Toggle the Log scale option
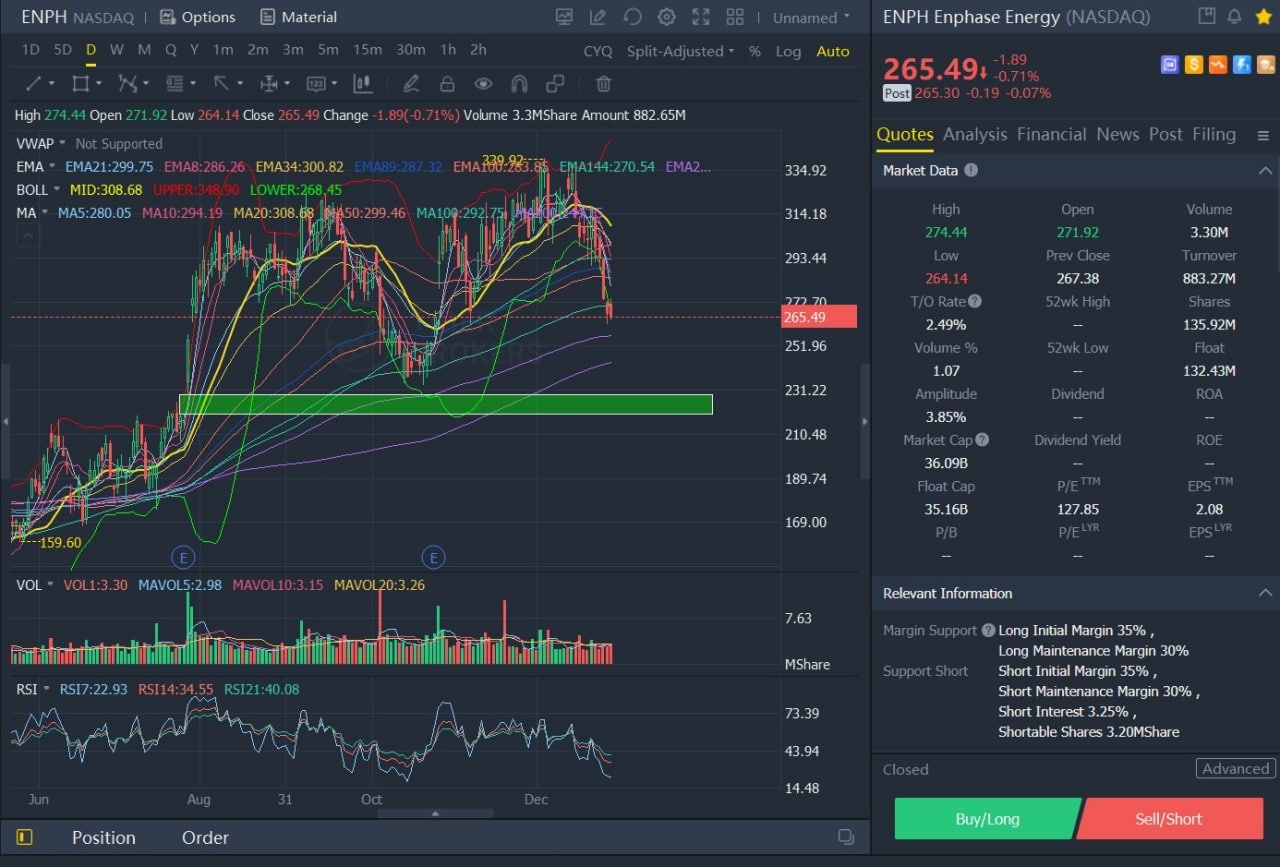 [x=788, y=51]
